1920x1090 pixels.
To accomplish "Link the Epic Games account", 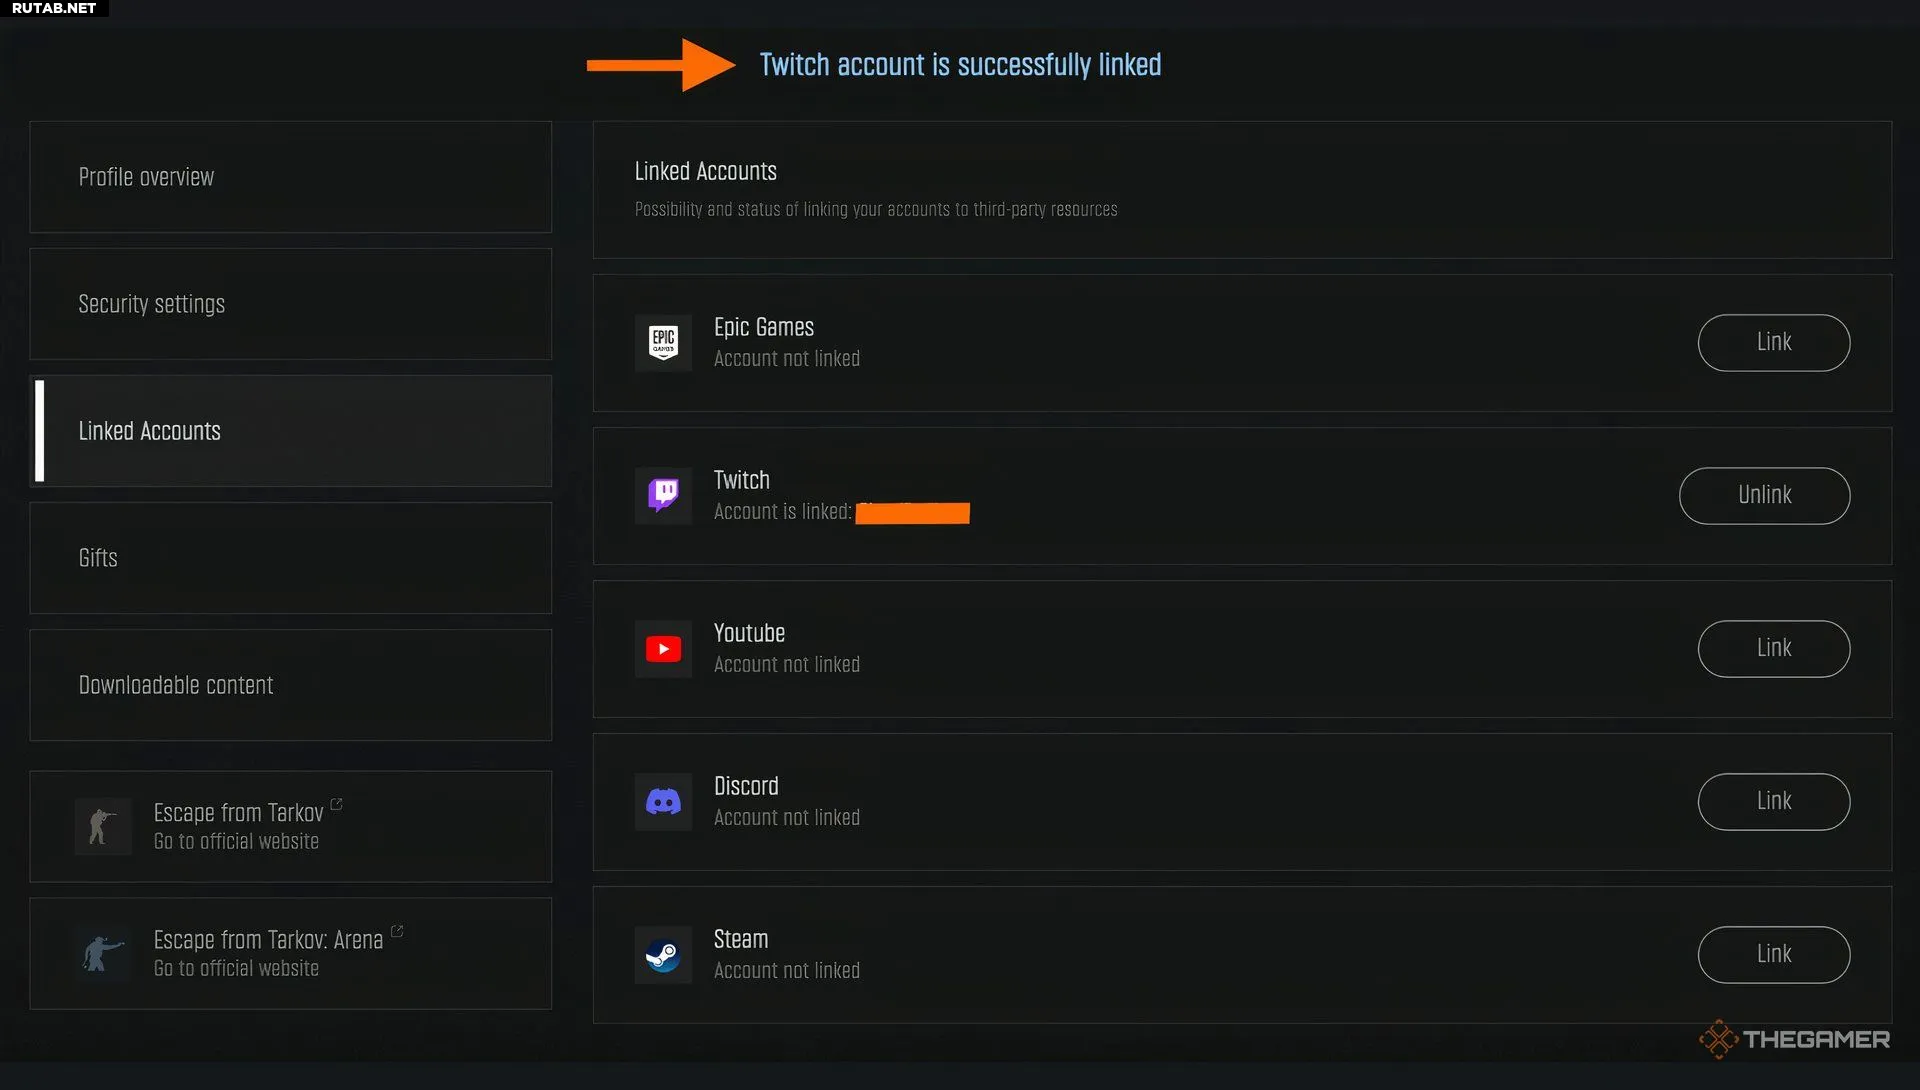I will [1773, 343].
